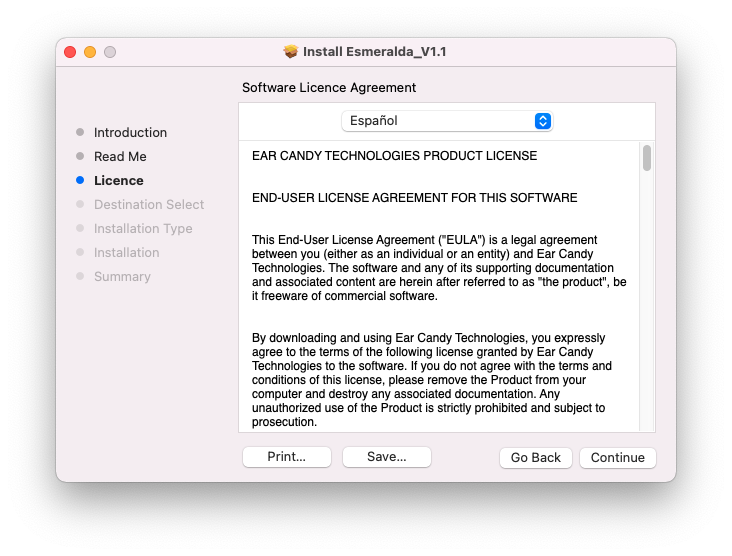Viewport: 732px width, 556px height.
Task: Click the licence text scrollbar thumb
Action: point(647,158)
